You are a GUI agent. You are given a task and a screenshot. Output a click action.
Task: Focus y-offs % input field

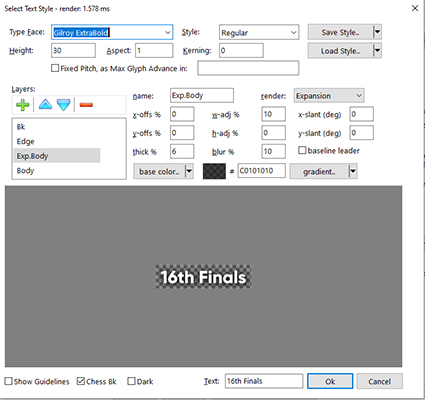(182, 133)
